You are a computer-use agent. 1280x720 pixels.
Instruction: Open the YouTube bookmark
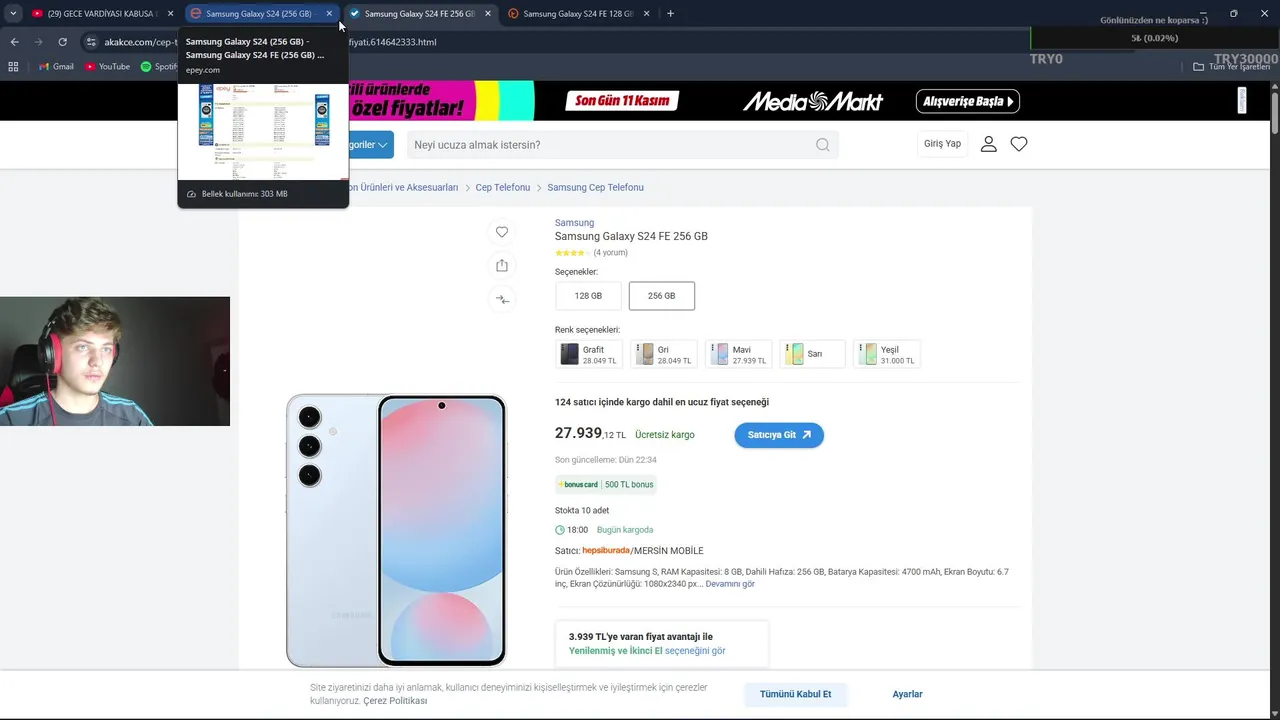click(107, 67)
